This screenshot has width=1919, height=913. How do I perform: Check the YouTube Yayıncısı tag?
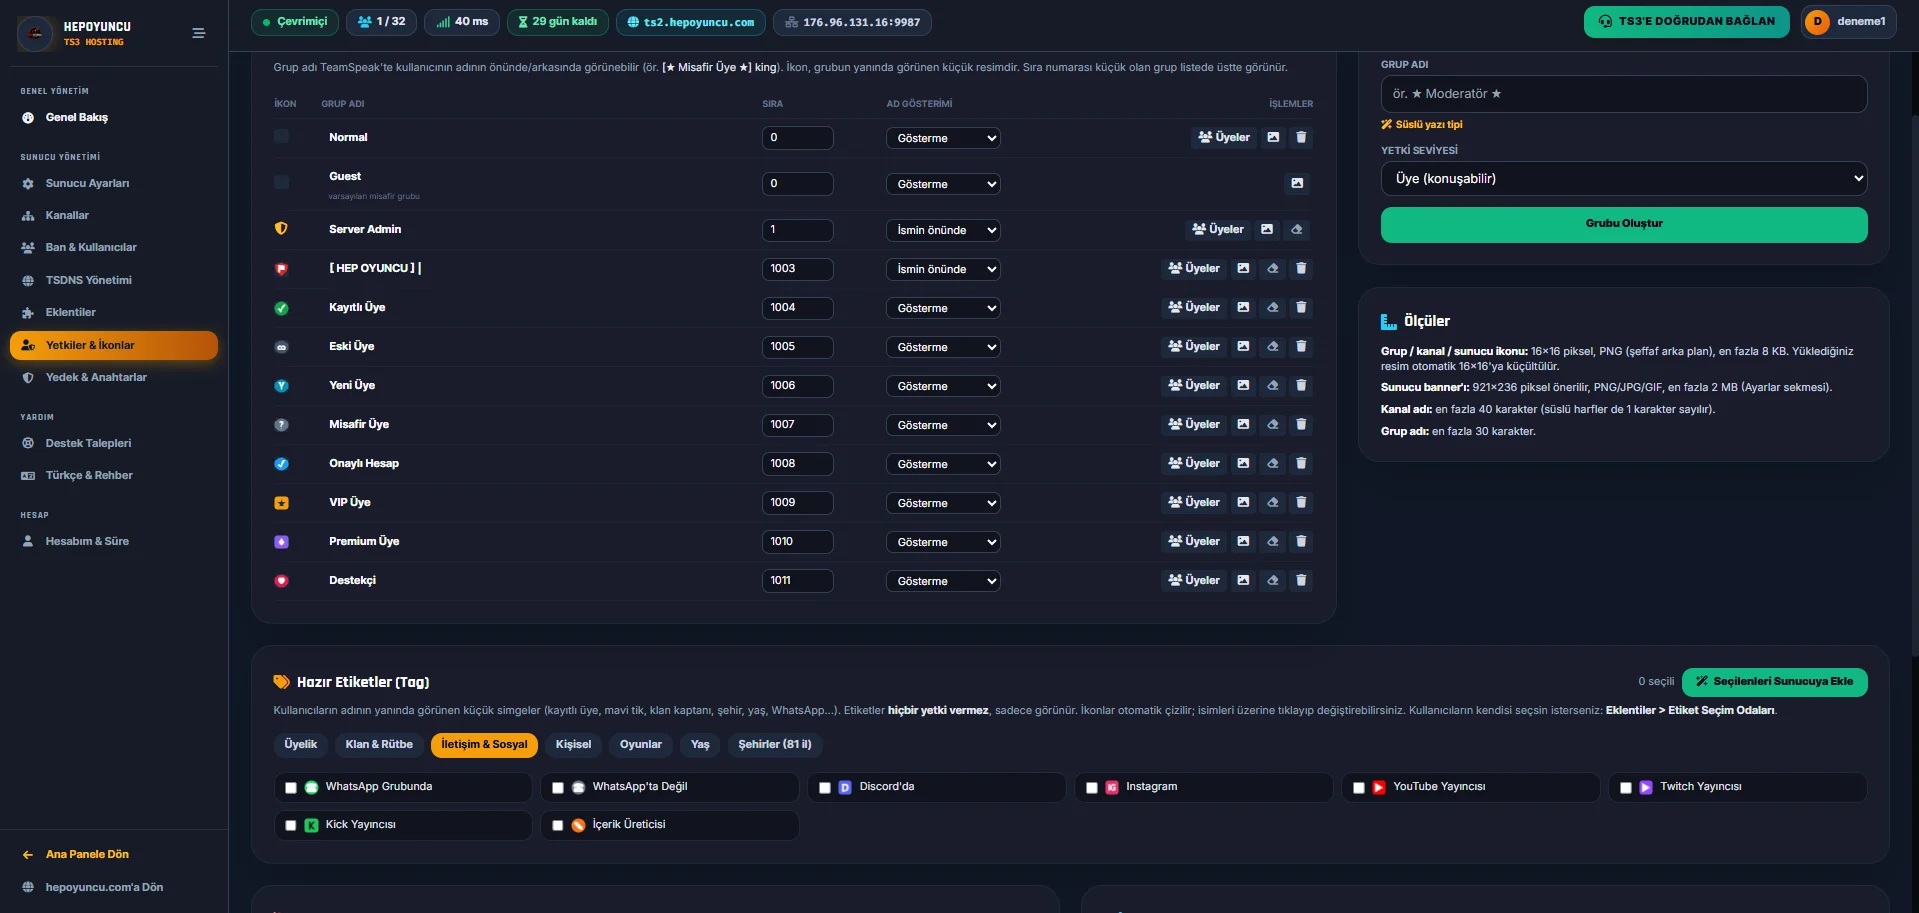click(x=1359, y=788)
